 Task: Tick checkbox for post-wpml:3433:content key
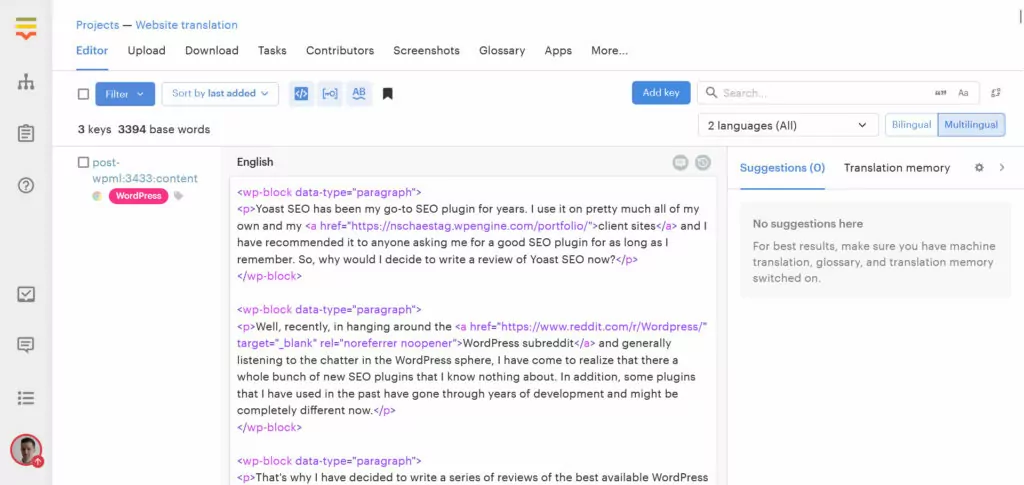click(84, 162)
